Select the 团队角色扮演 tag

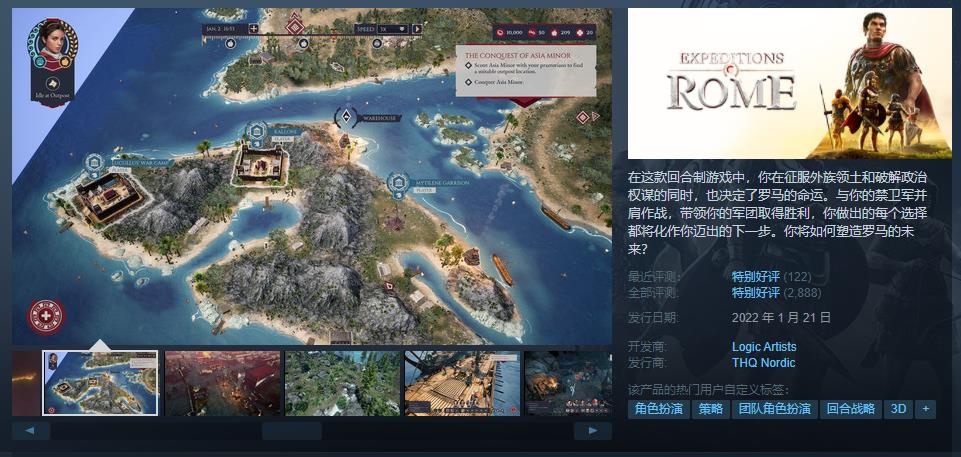point(775,409)
